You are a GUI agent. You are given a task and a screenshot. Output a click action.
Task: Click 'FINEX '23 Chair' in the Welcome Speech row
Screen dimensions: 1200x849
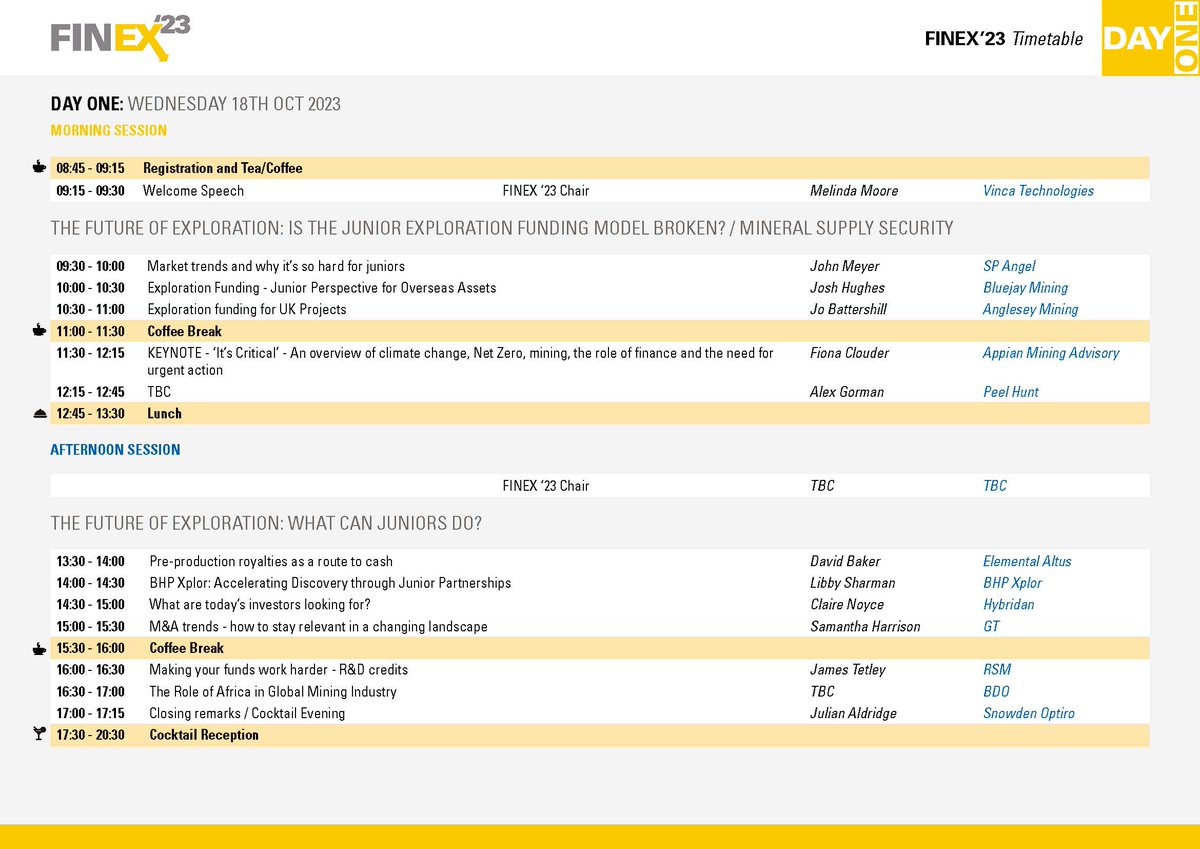click(546, 191)
